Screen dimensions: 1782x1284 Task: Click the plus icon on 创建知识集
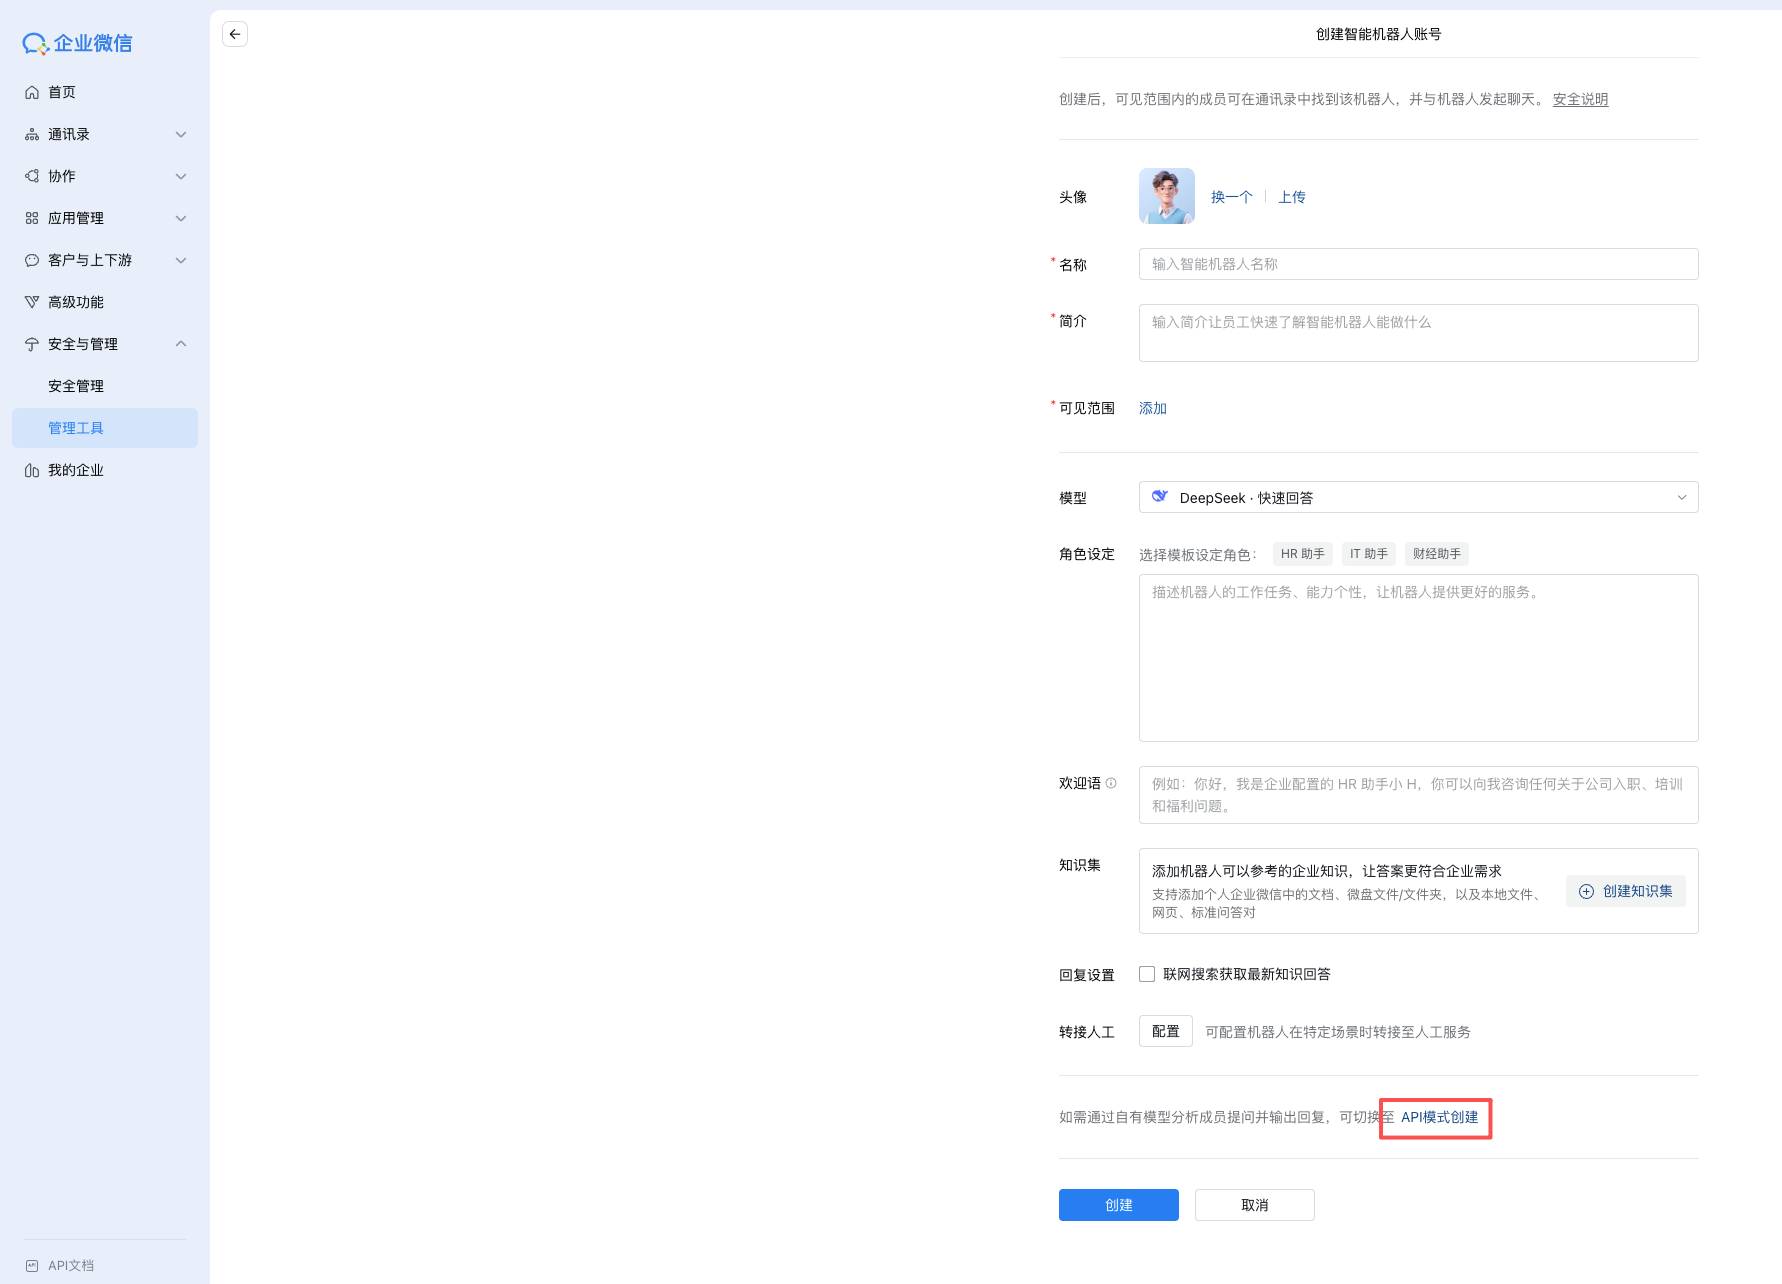pyautogui.click(x=1586, y=891)
